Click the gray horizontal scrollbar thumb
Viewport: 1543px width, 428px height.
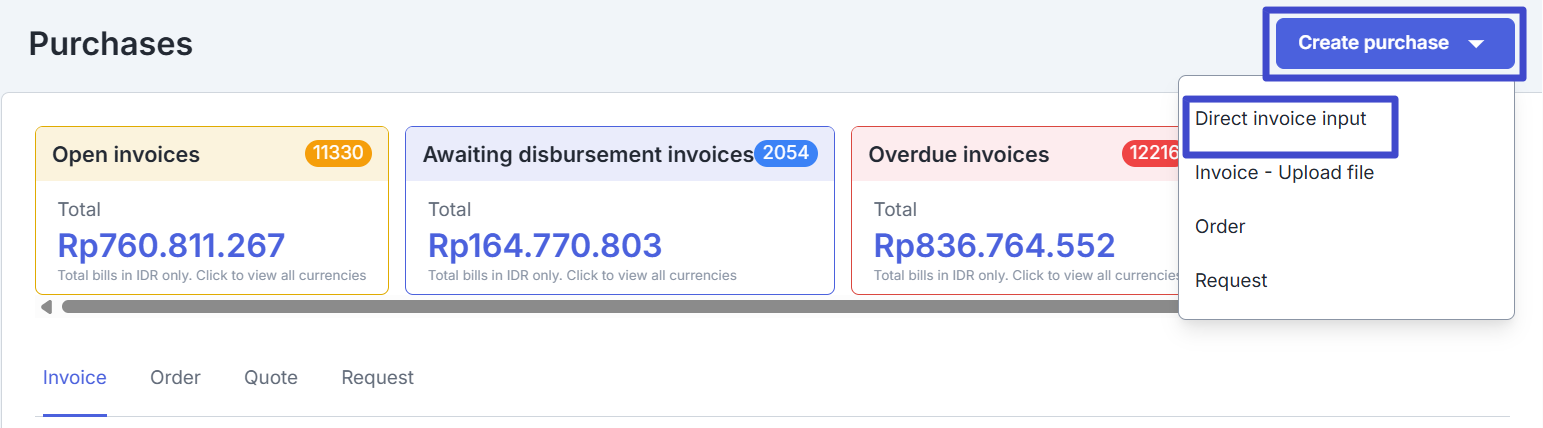coord(600,307)
